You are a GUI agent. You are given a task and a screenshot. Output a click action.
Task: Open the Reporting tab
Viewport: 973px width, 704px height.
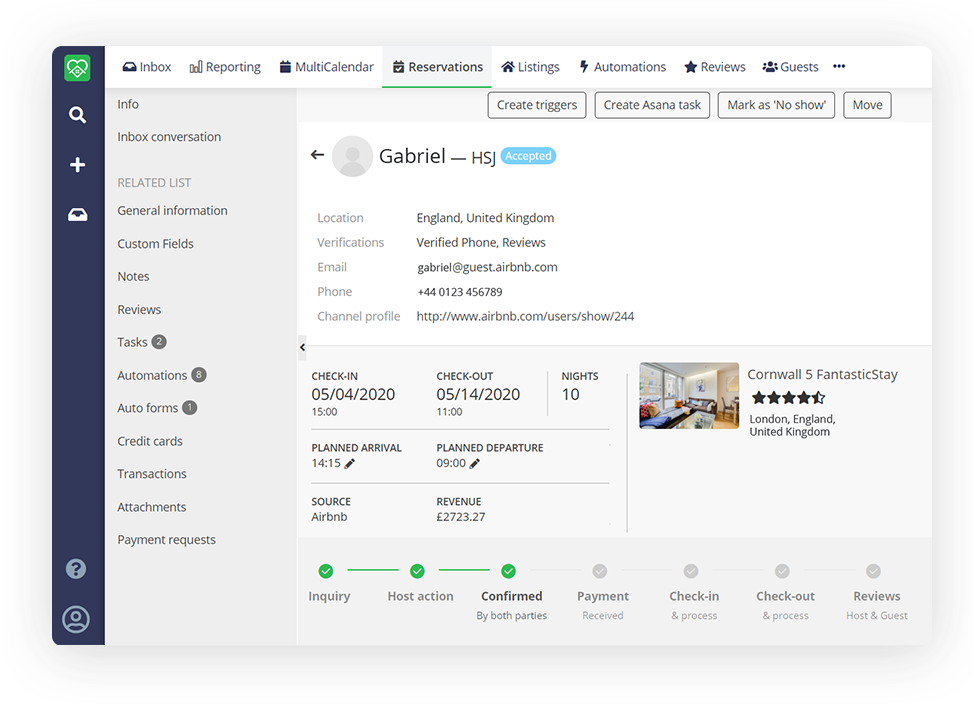[x=225, y=67]
